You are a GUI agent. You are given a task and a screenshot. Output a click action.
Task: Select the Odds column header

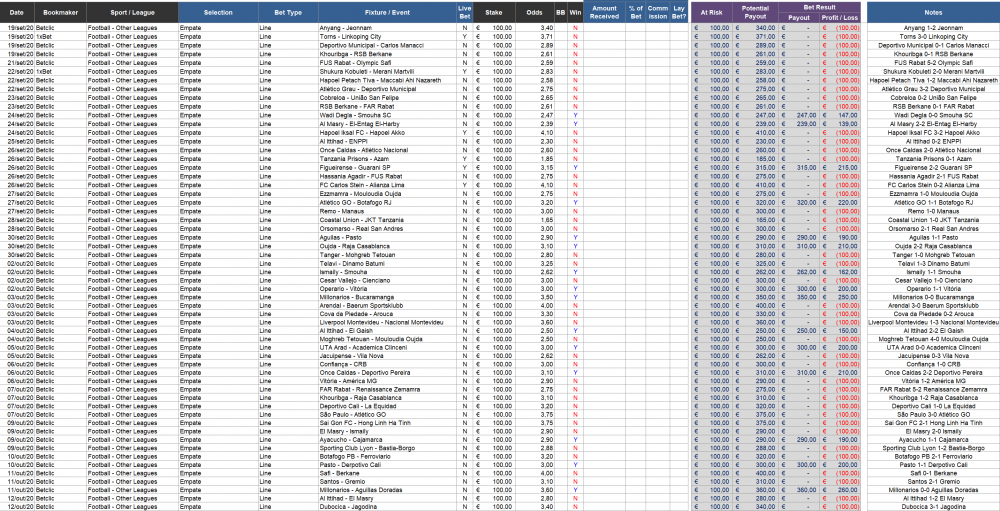tap(534, 12)
